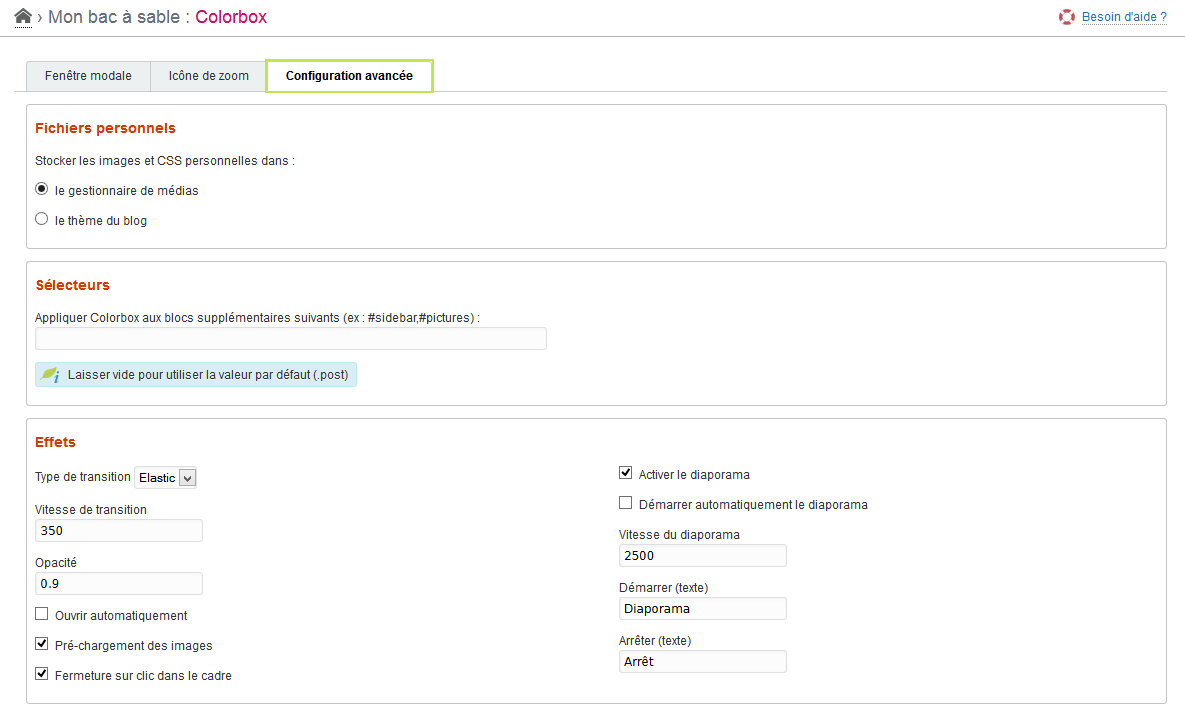Click the Colorbox selectors text field
The width and height of the screenshot is (1185, 712).
[290, 339]
